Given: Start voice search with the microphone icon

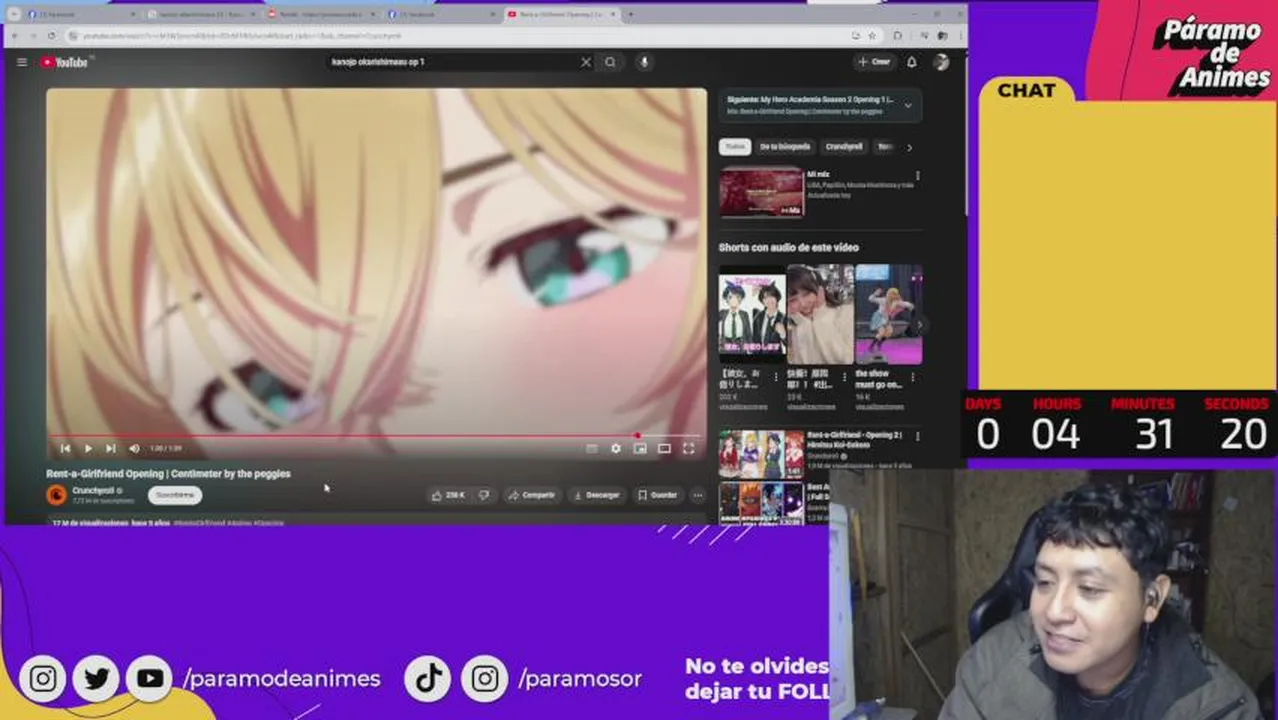Looking at the screenshot, I should point(644,62).
